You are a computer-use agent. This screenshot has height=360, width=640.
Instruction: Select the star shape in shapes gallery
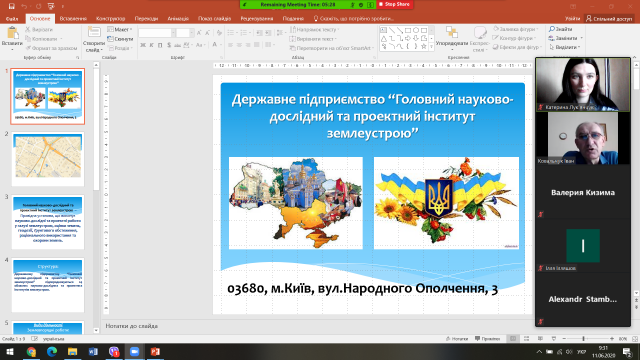[424, 46]
